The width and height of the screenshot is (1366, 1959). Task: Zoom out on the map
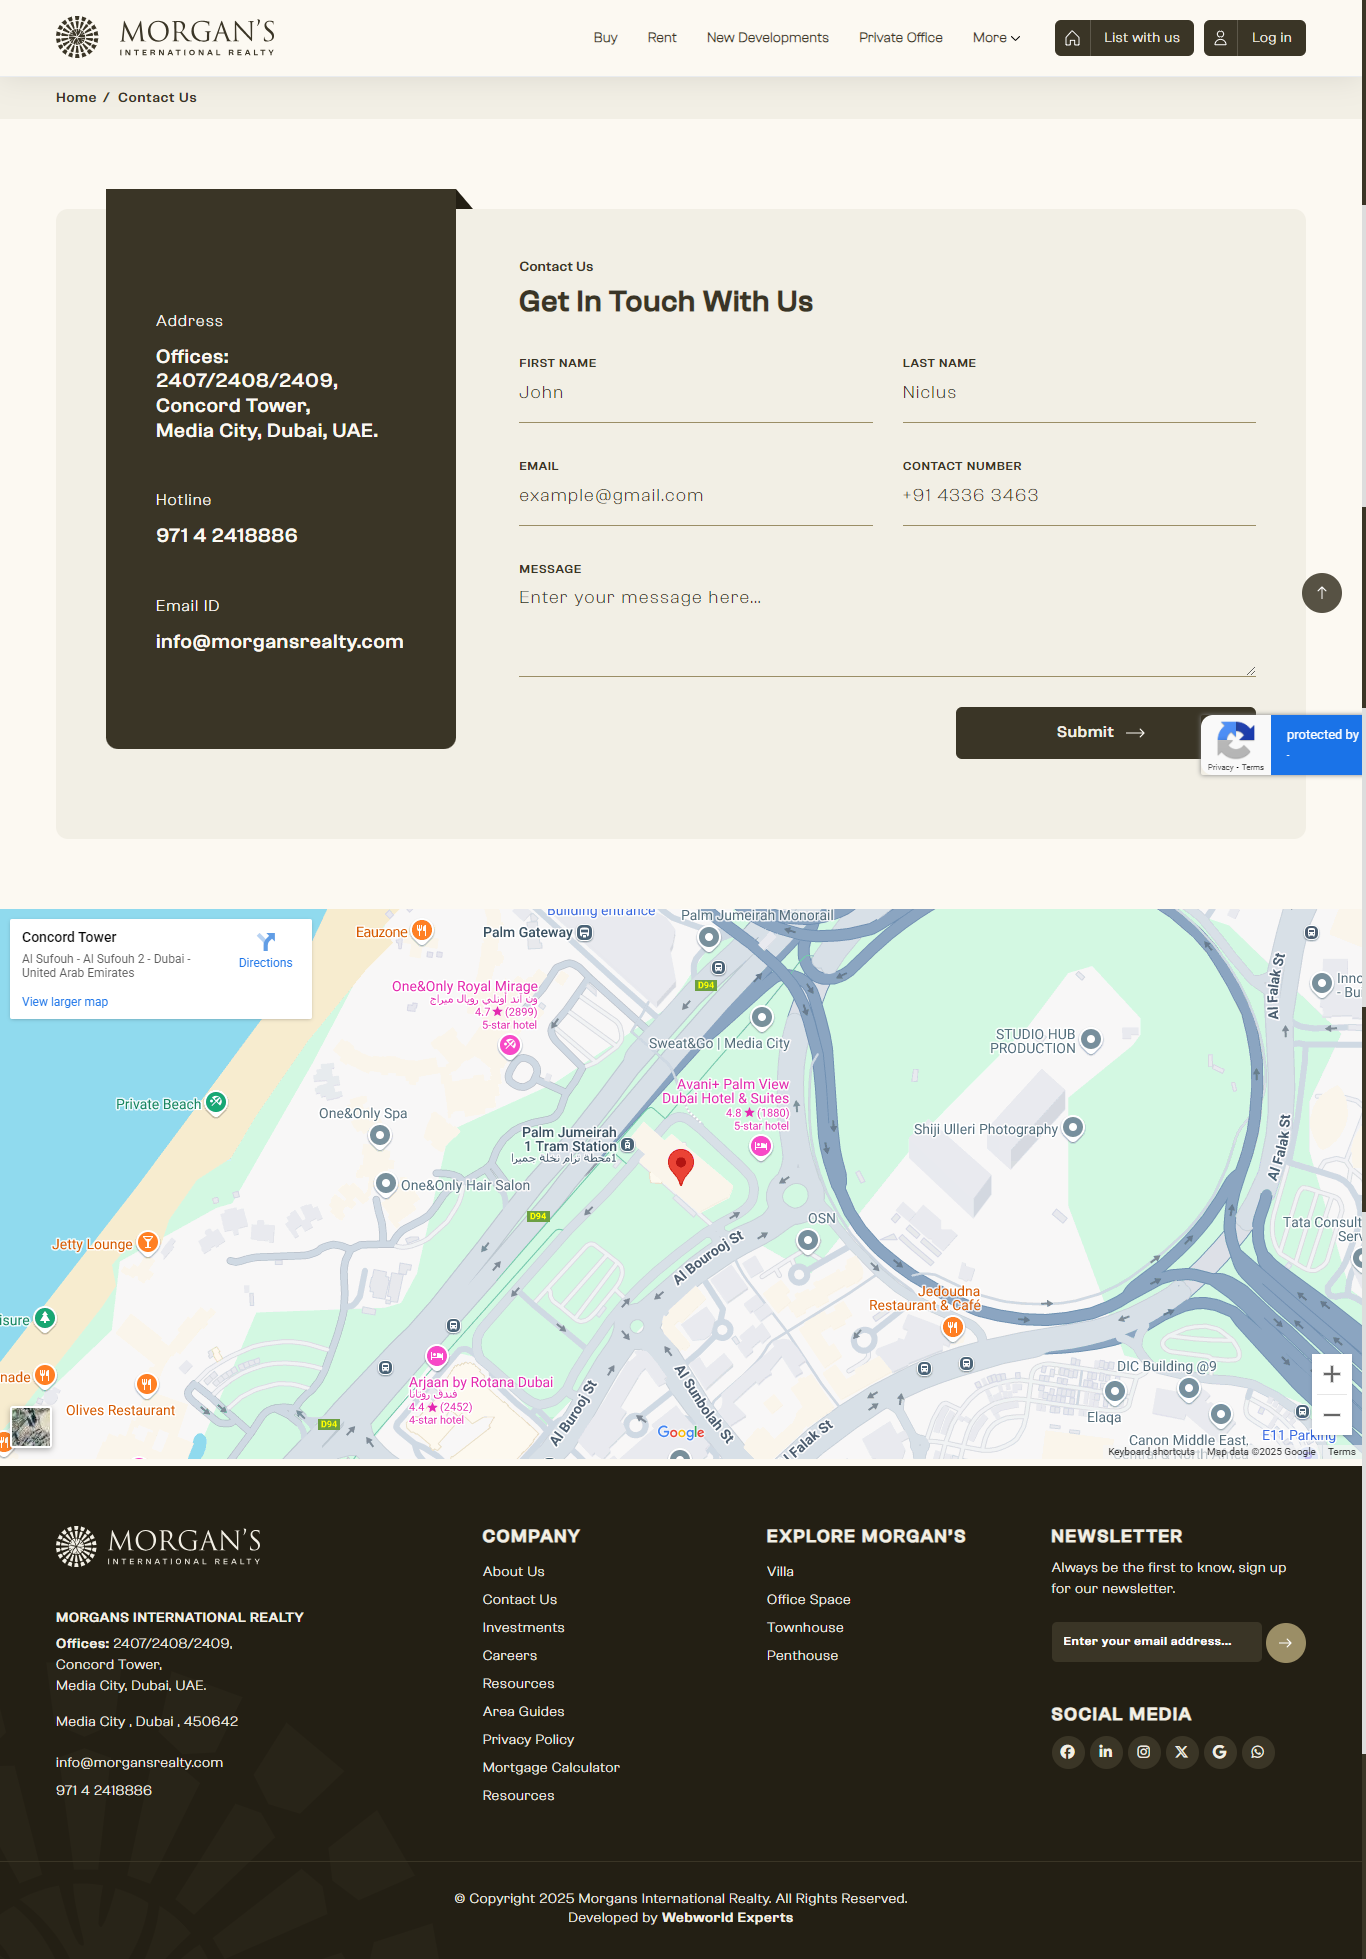click(1331, 1415)
